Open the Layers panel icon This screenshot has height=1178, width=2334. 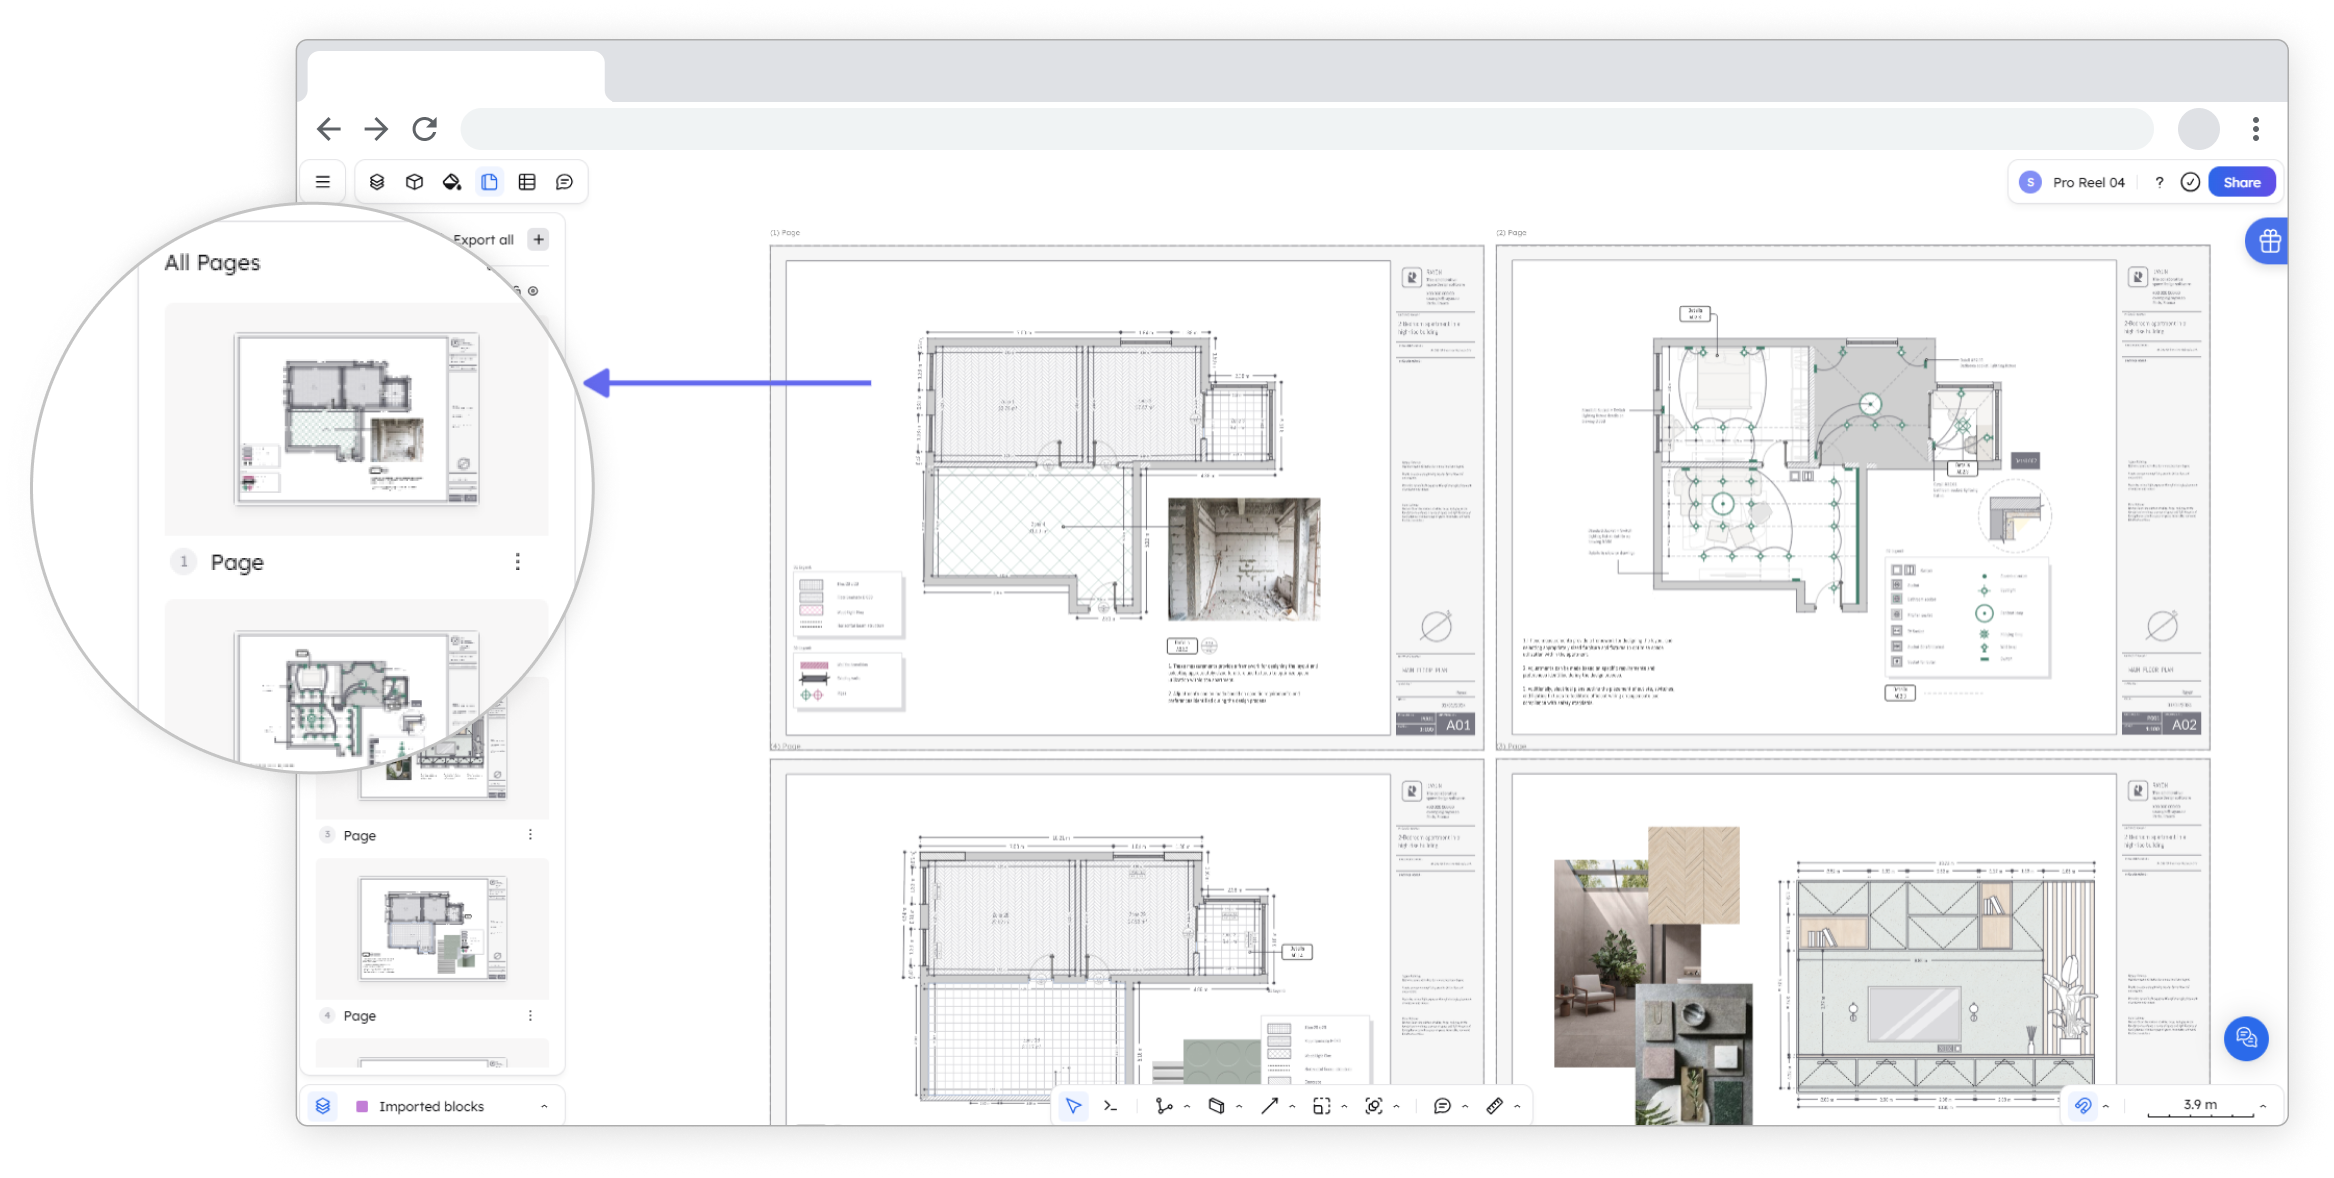click(377, 182)
